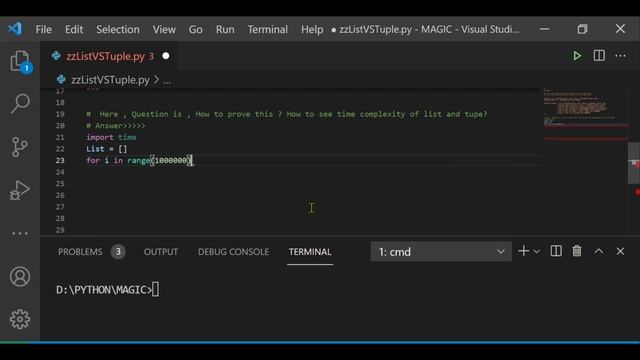Click the zzListVSTuple.py breadcrumb item
This screenshot has width=640, height=360.
(110, 80)
